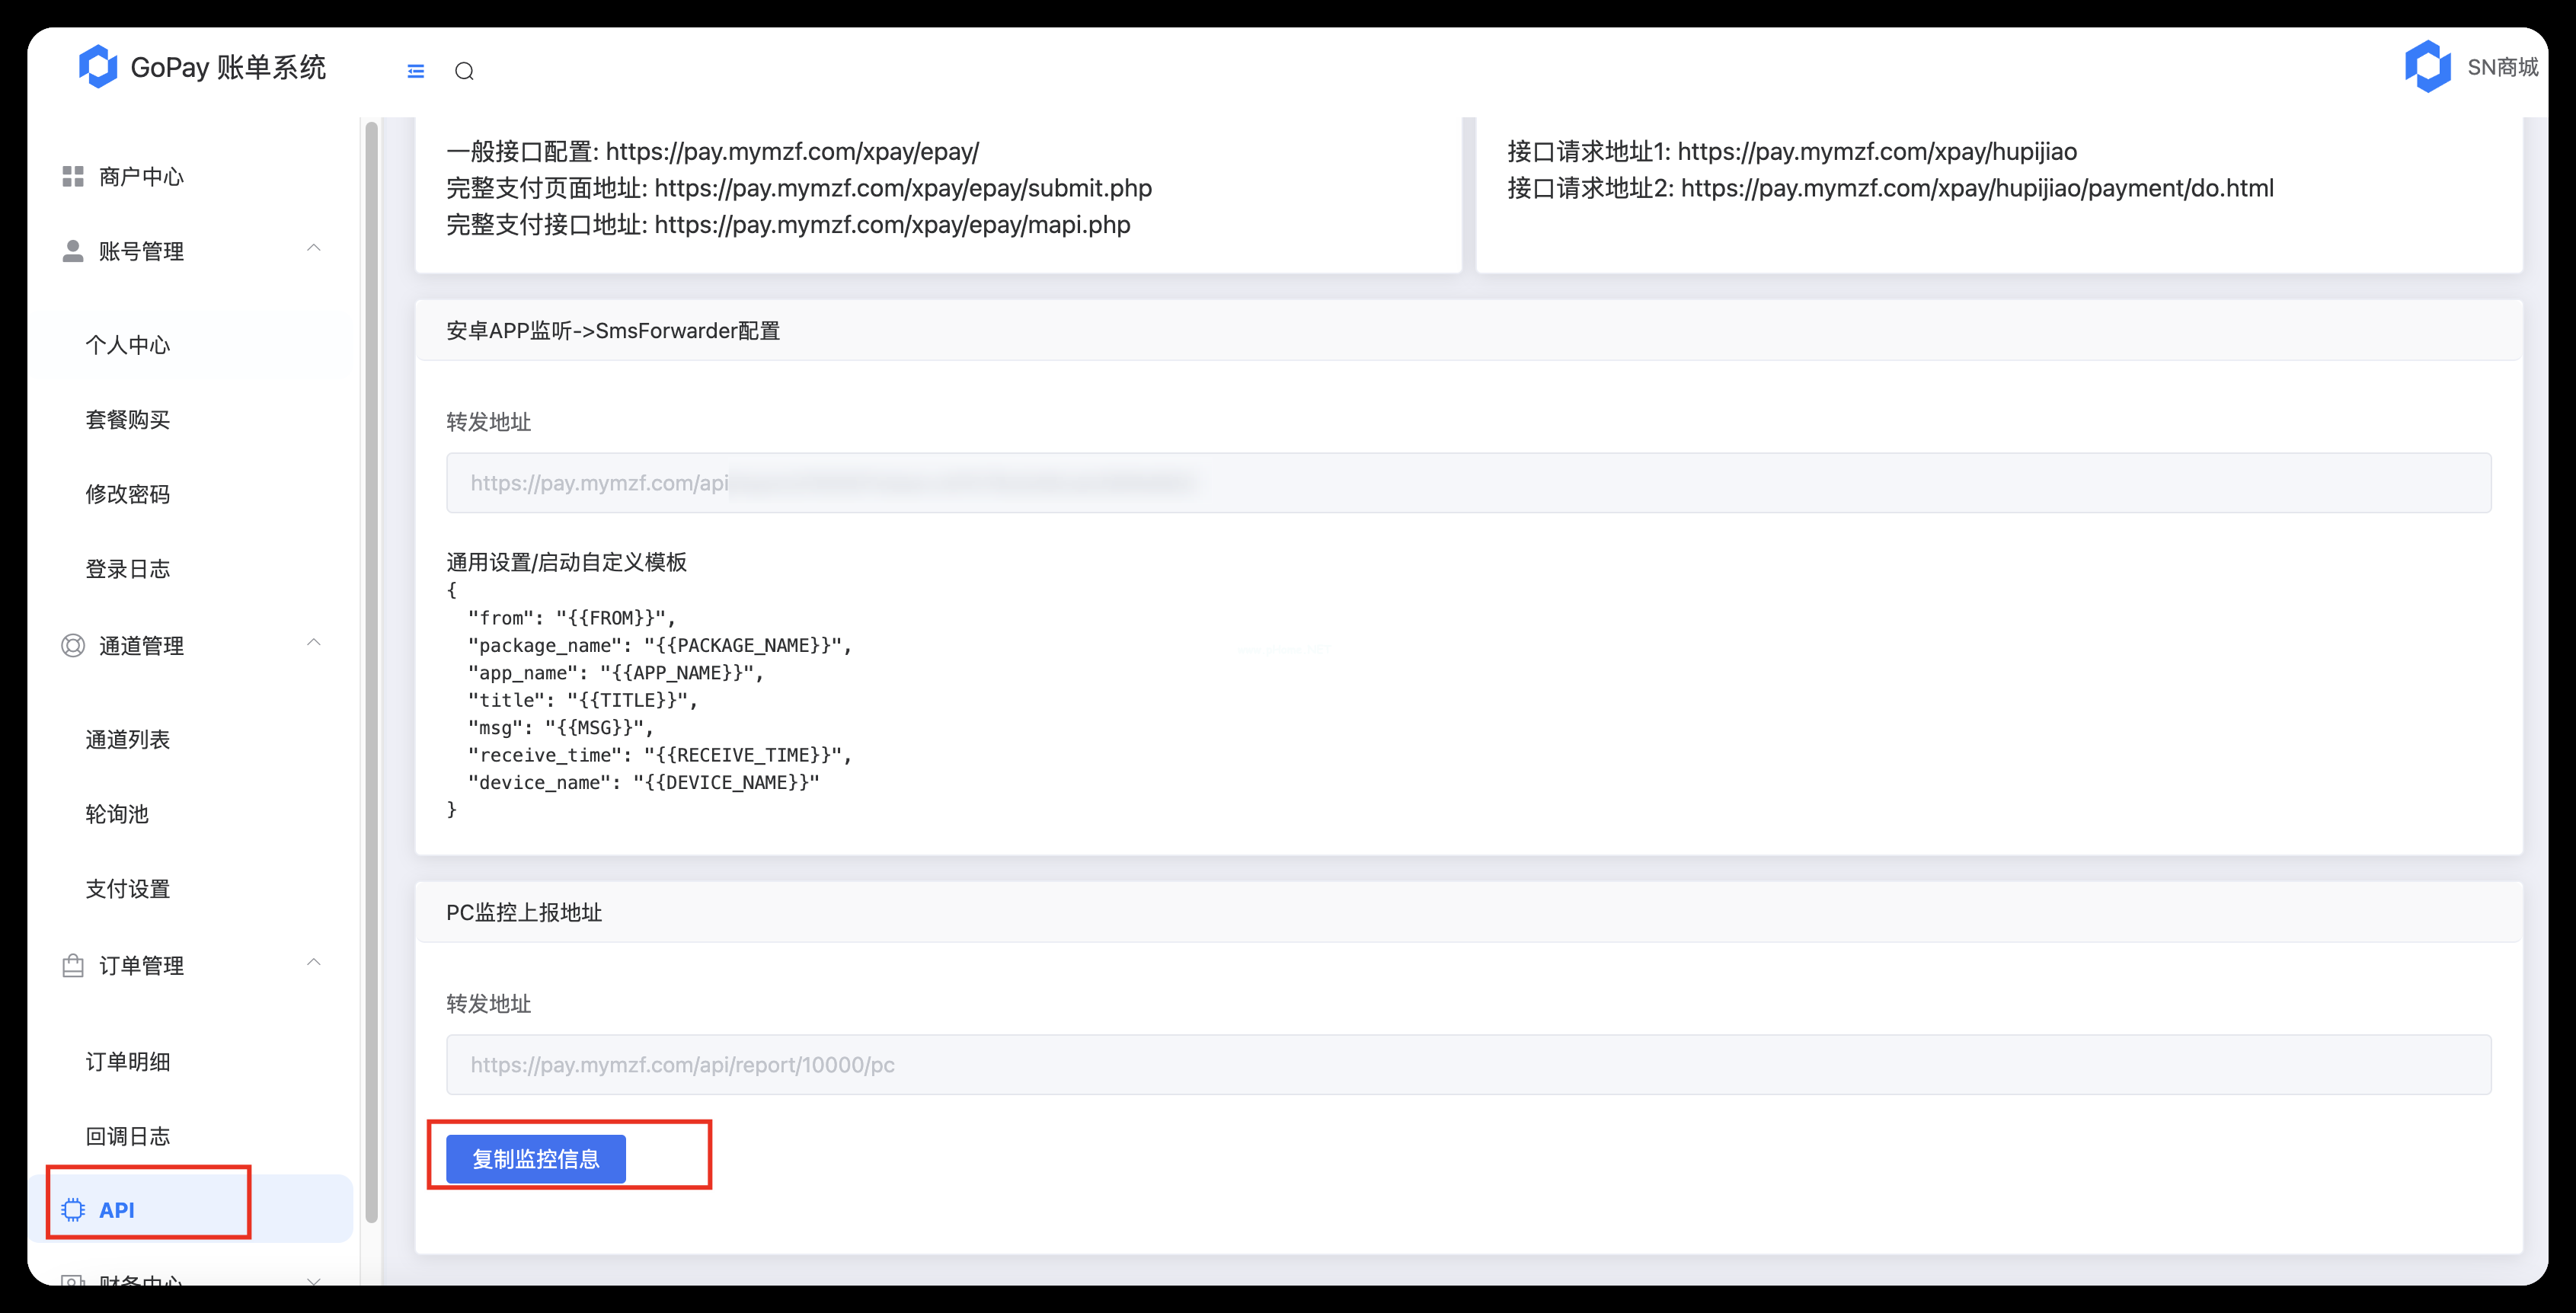Image resolution: width=2576 pixels, height=1313 pixels.
Task: Click the 复制监控信息 button
Action: (x=536, y=1159)
